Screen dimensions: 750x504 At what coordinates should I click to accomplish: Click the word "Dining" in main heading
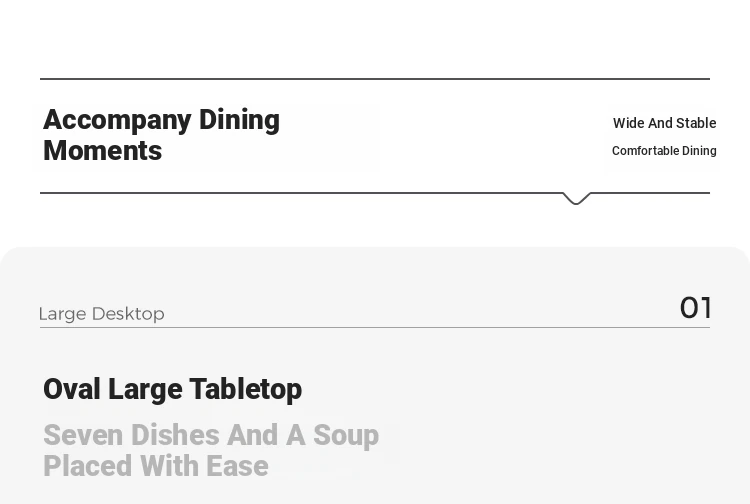click(240, 121)
